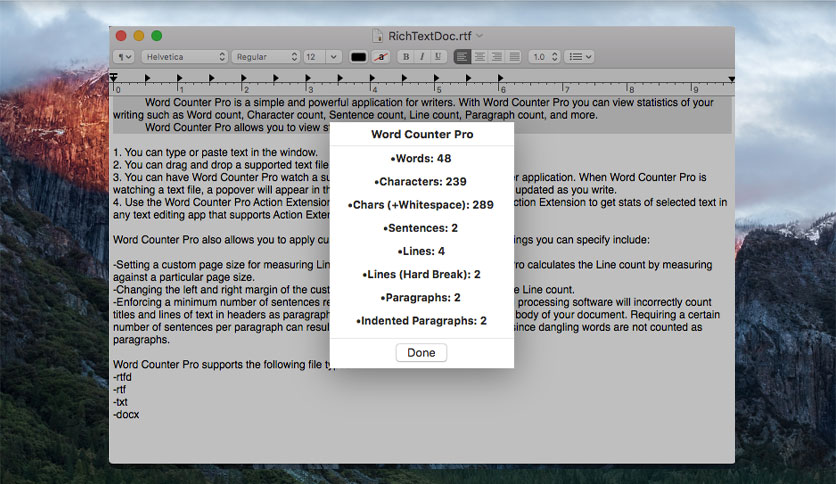The height and width of the screenshot is (484, 836).
Task: Expand the font size dropdown arrow
Action: pyautogui.click(x=334, y=57)
